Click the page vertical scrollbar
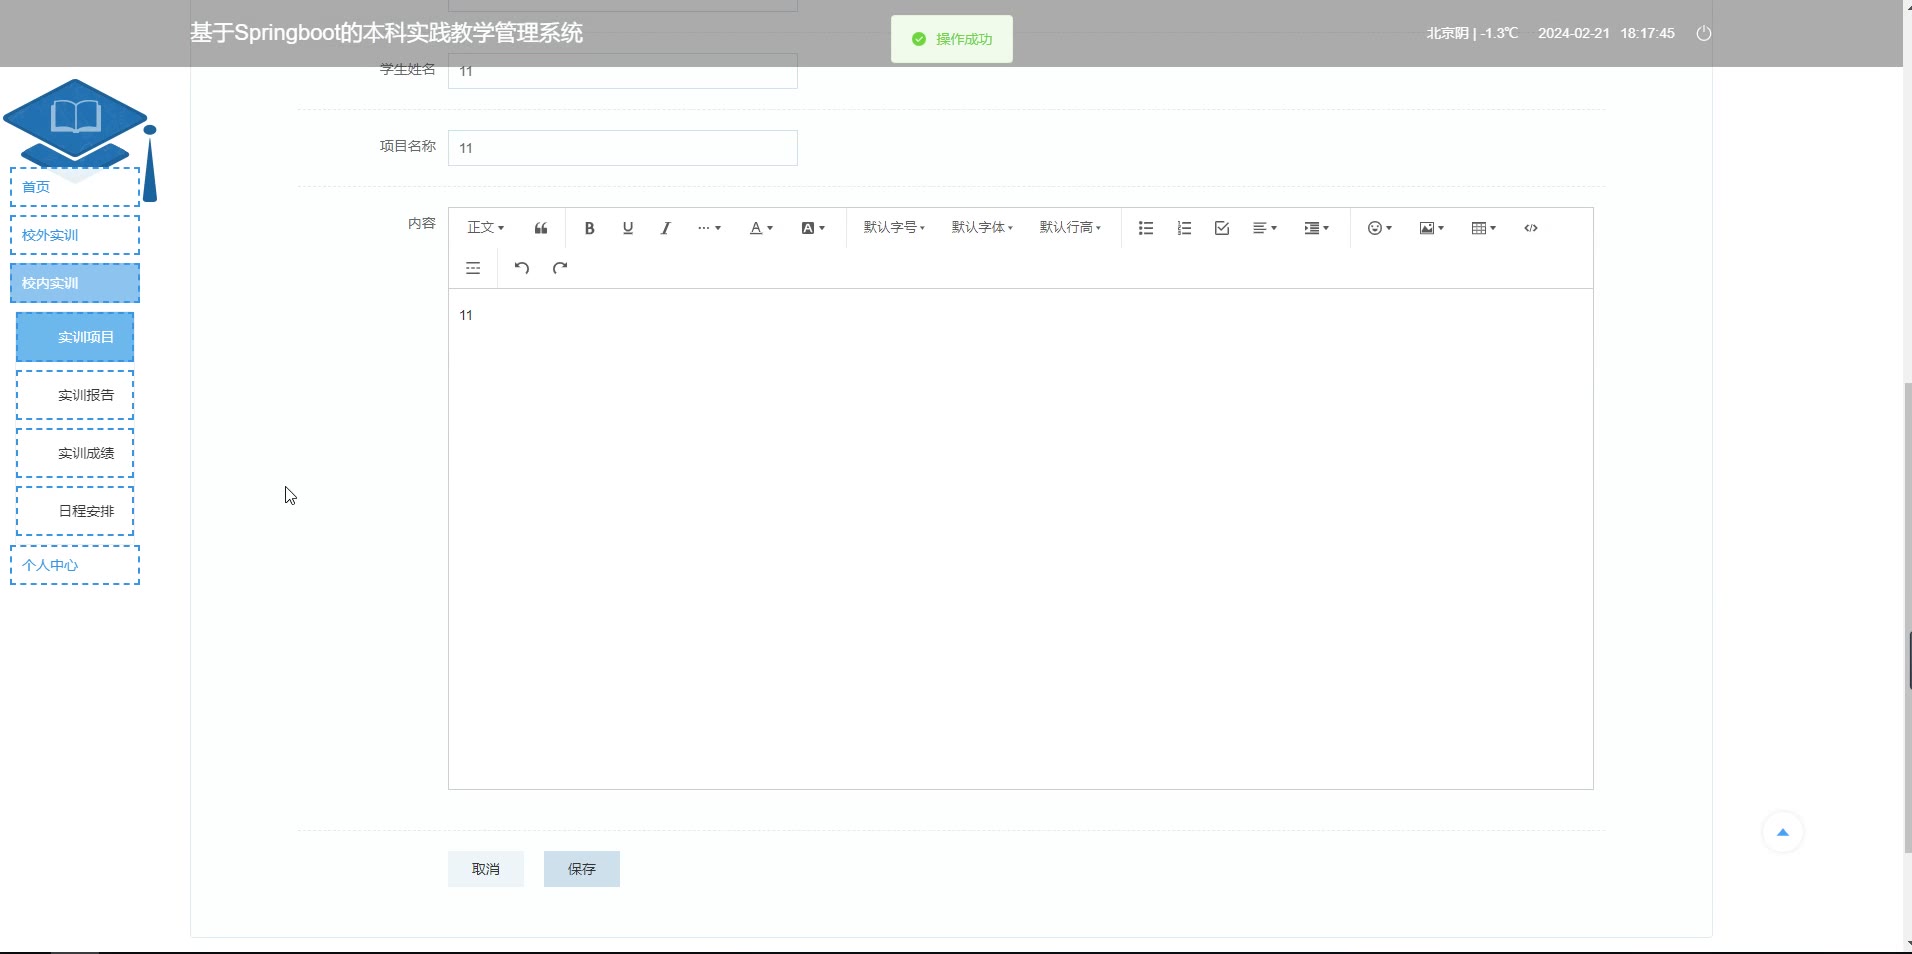The height and width of the screenshot is (954, 1912). (x=1907, y=616)
